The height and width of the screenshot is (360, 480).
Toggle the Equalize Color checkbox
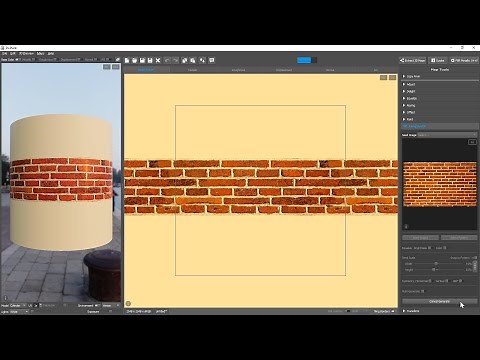(445, 248)
